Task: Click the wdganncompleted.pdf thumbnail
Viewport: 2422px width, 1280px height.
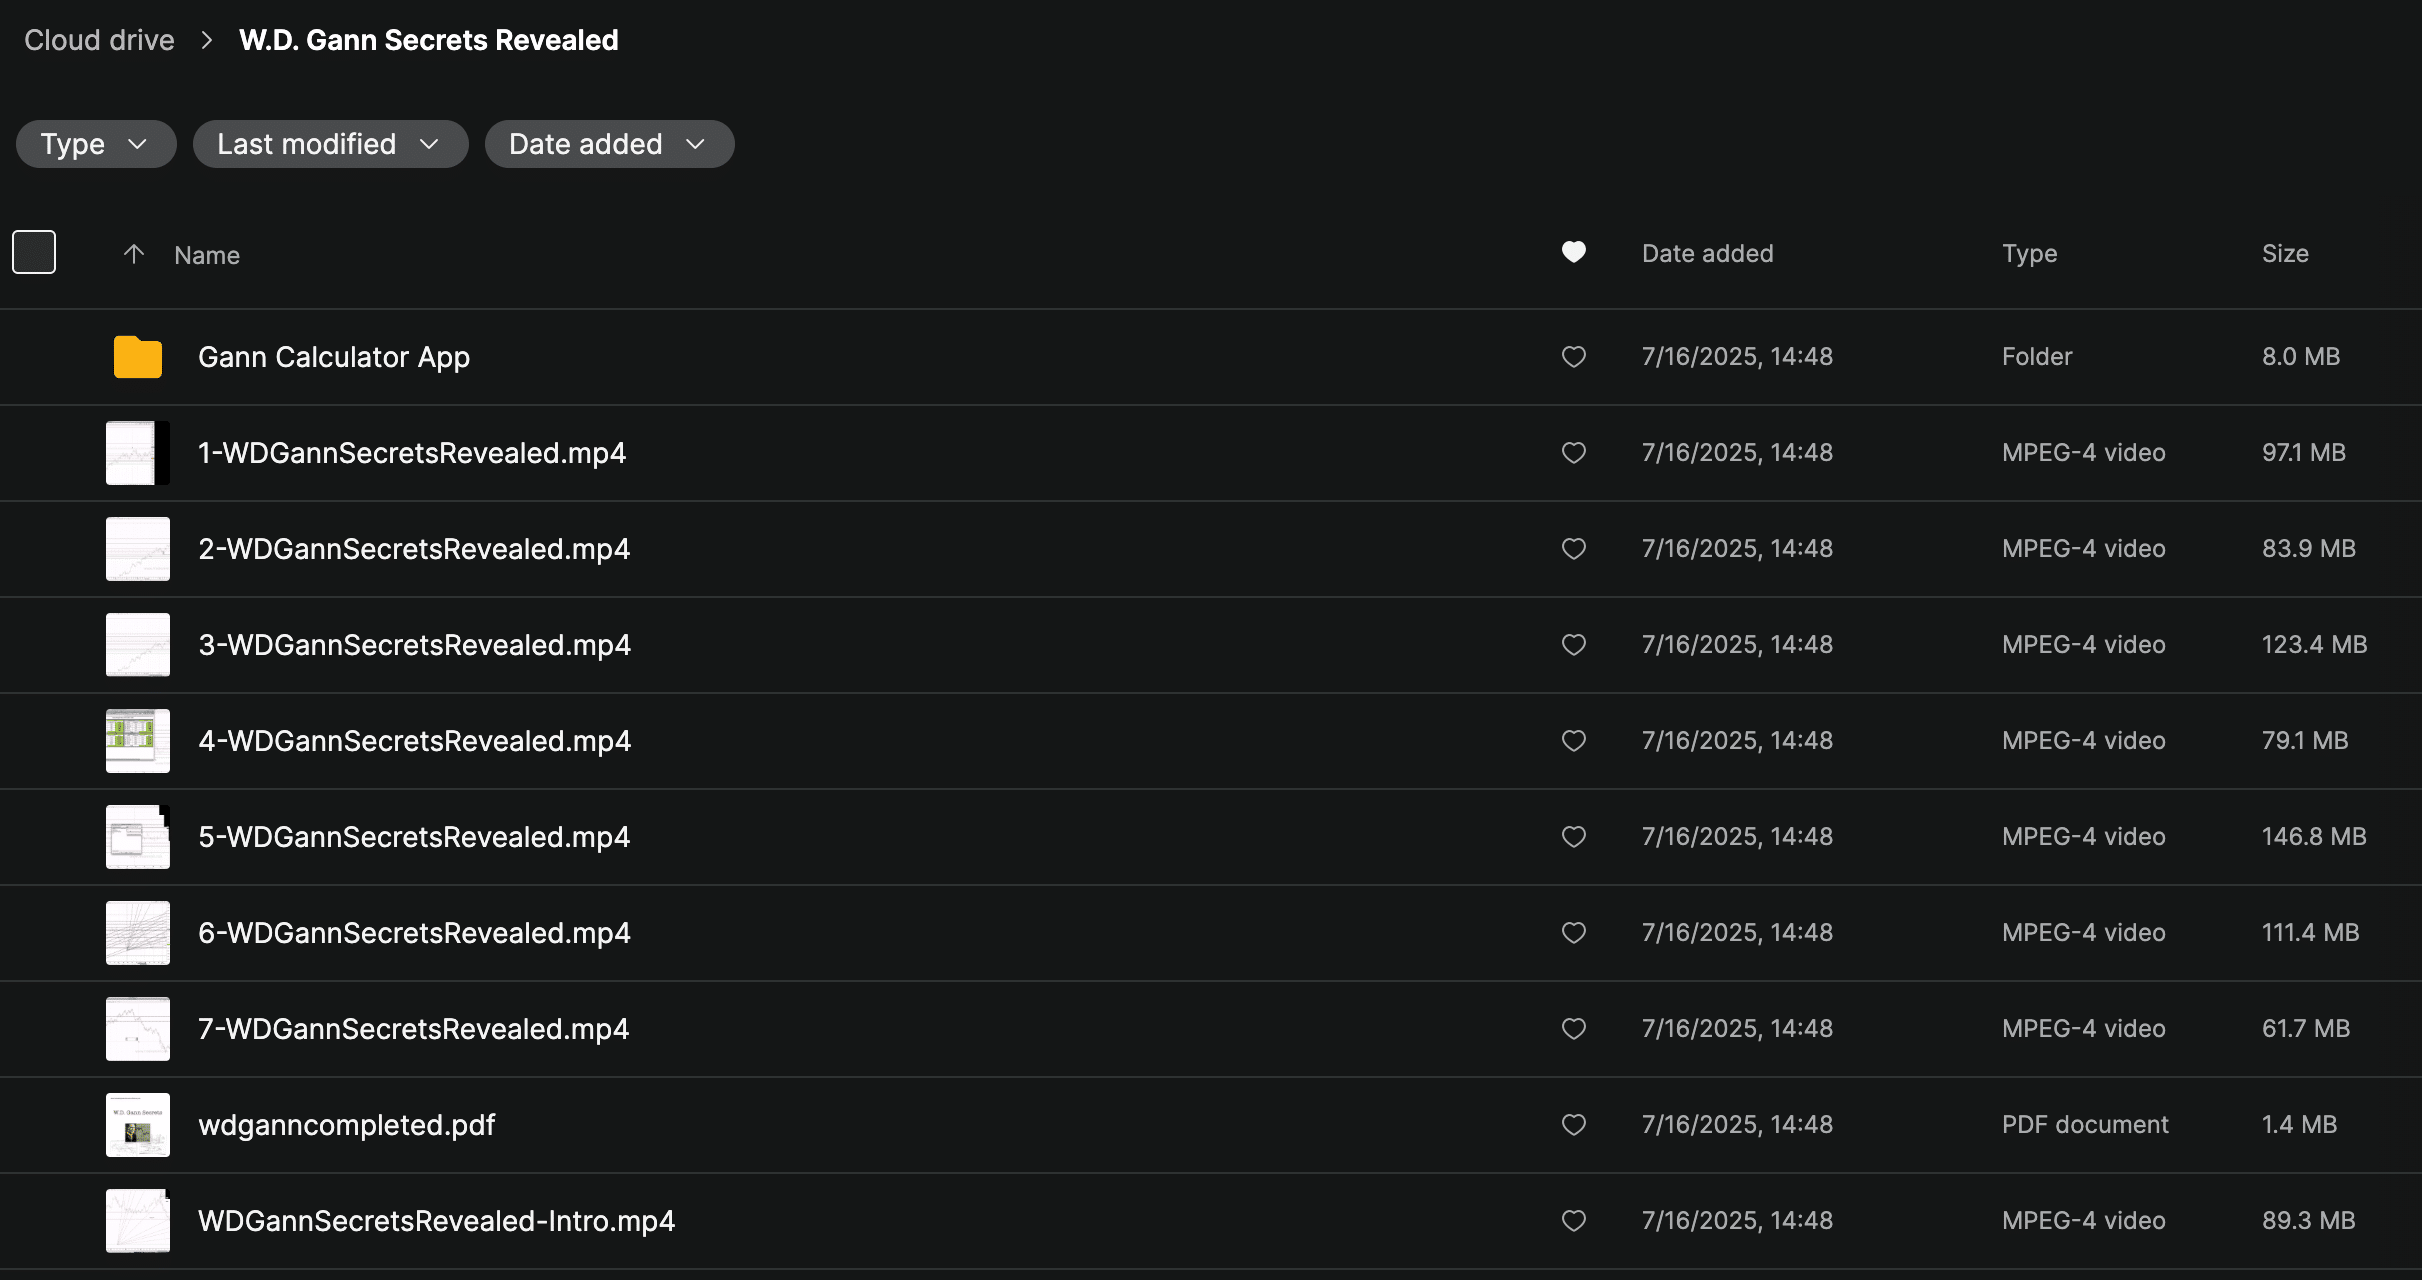Action: [x=138, y=1125]
